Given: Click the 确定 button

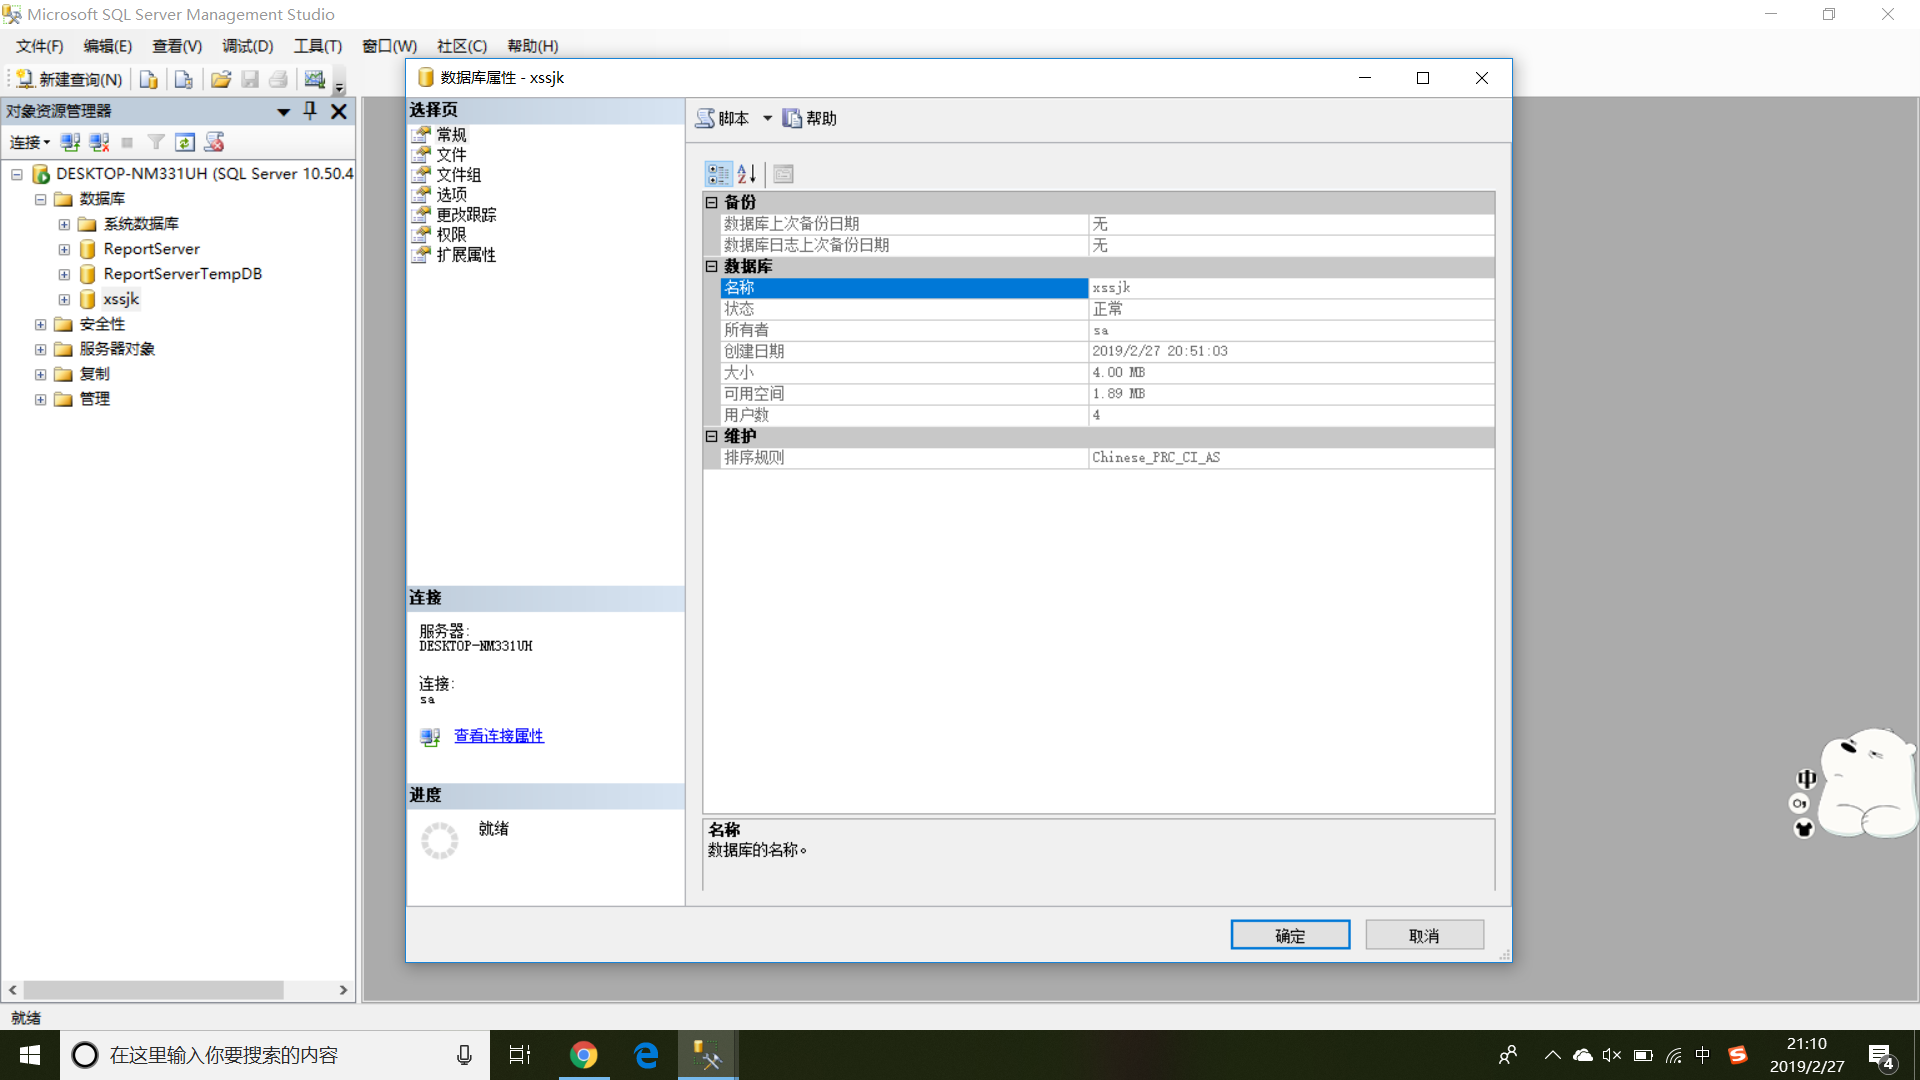Looking at the screenshot, I should click(x=1289, y=935).
